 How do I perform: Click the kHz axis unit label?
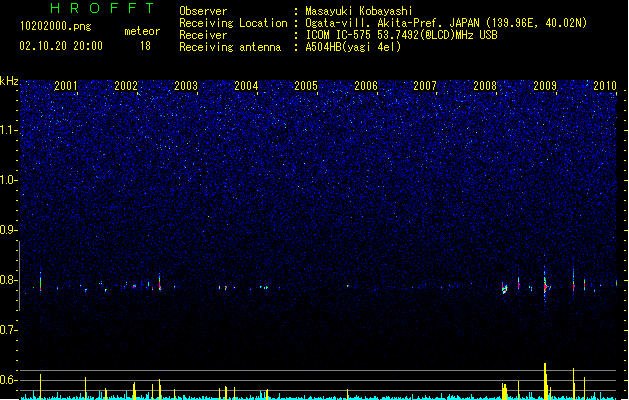tap(9, 81)
